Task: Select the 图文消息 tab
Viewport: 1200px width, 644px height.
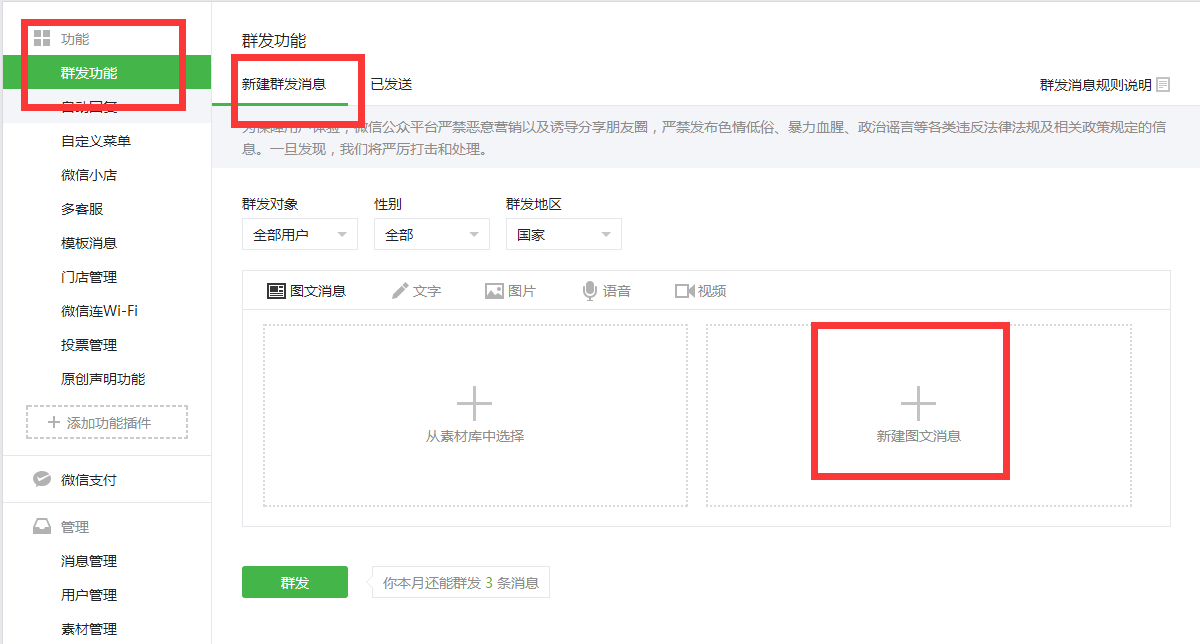Action: [x=306, y=291]
